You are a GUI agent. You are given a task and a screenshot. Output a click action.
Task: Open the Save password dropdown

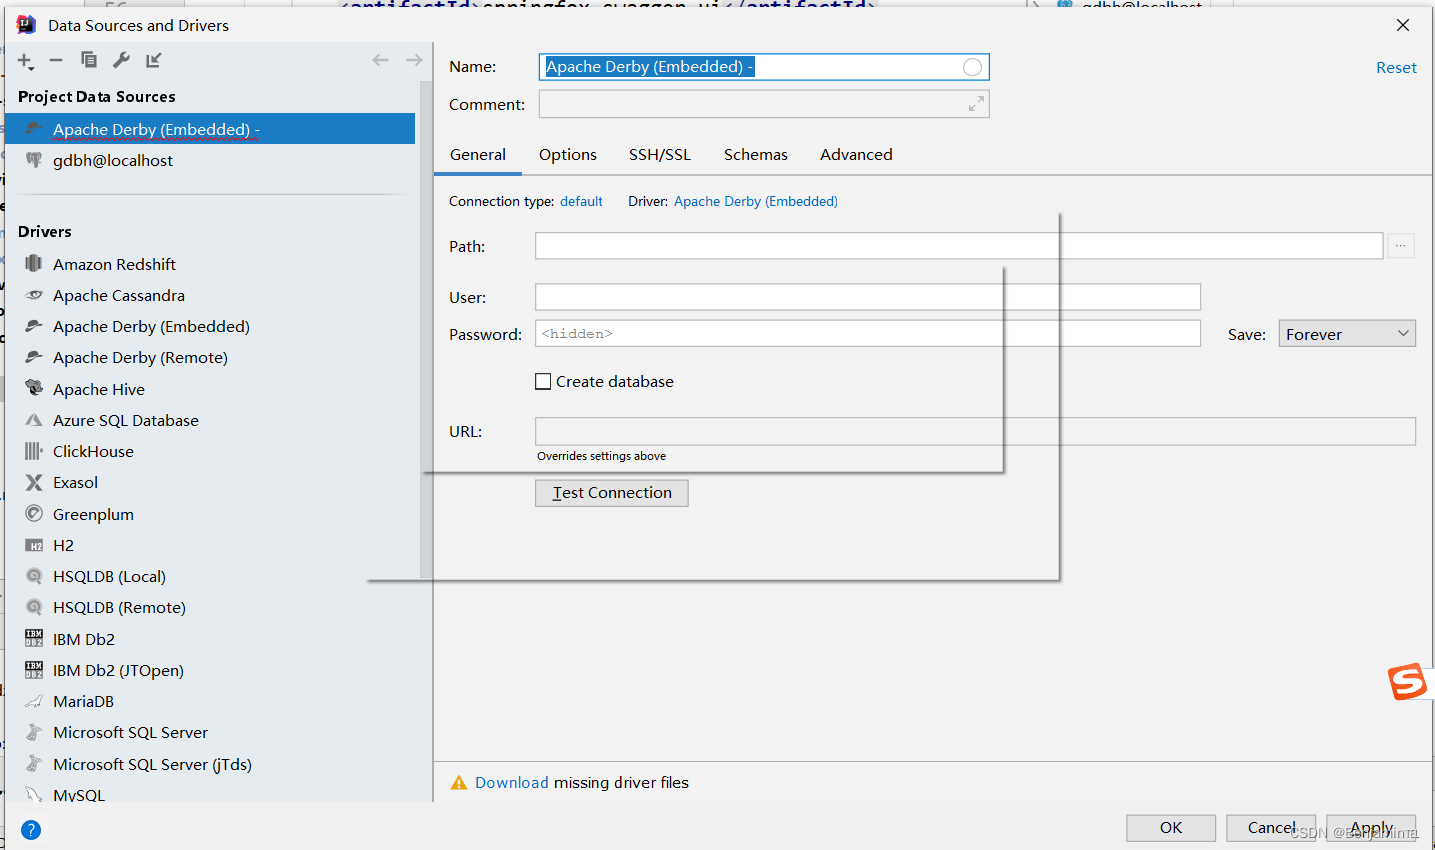tap(1347, 334)
